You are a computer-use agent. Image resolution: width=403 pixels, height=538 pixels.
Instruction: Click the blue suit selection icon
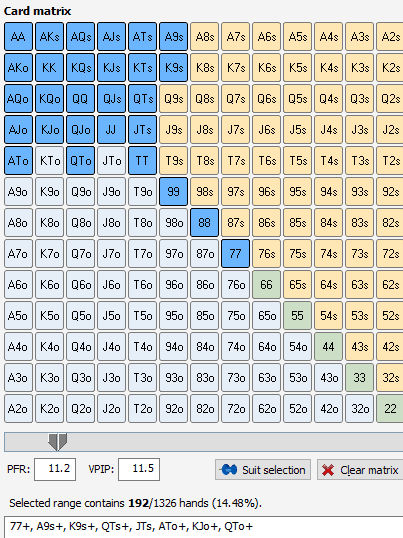click(229, 469)
